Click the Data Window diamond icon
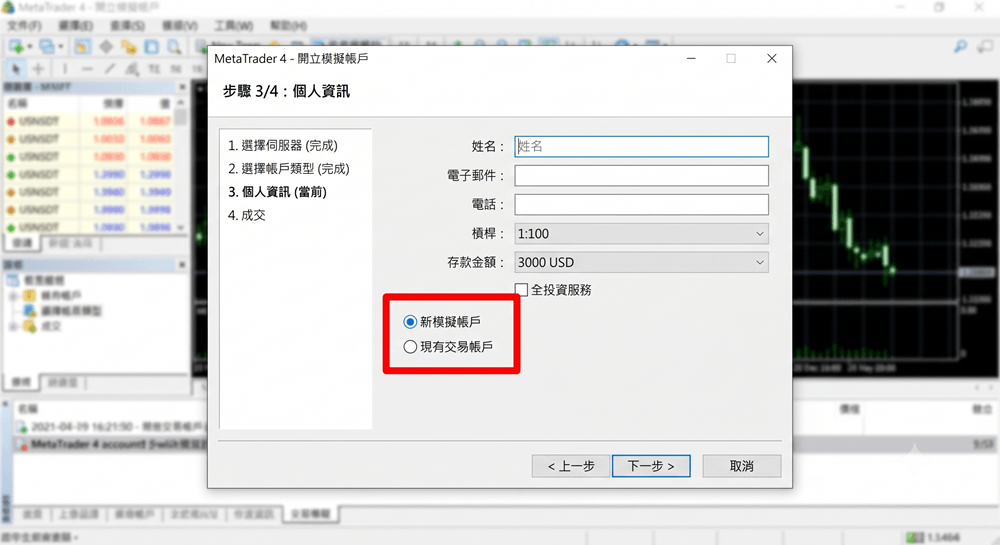This screenshot has width=1000, height=545. click(x=106, y=47)
